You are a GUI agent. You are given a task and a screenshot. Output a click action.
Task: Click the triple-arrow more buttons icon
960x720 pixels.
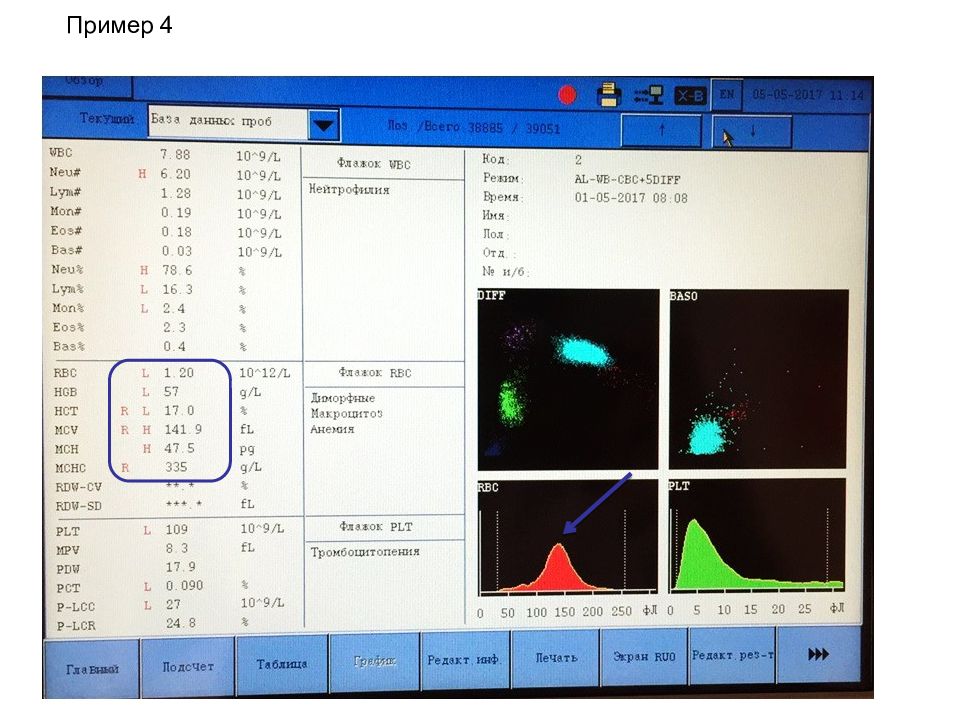pos(819,654)
